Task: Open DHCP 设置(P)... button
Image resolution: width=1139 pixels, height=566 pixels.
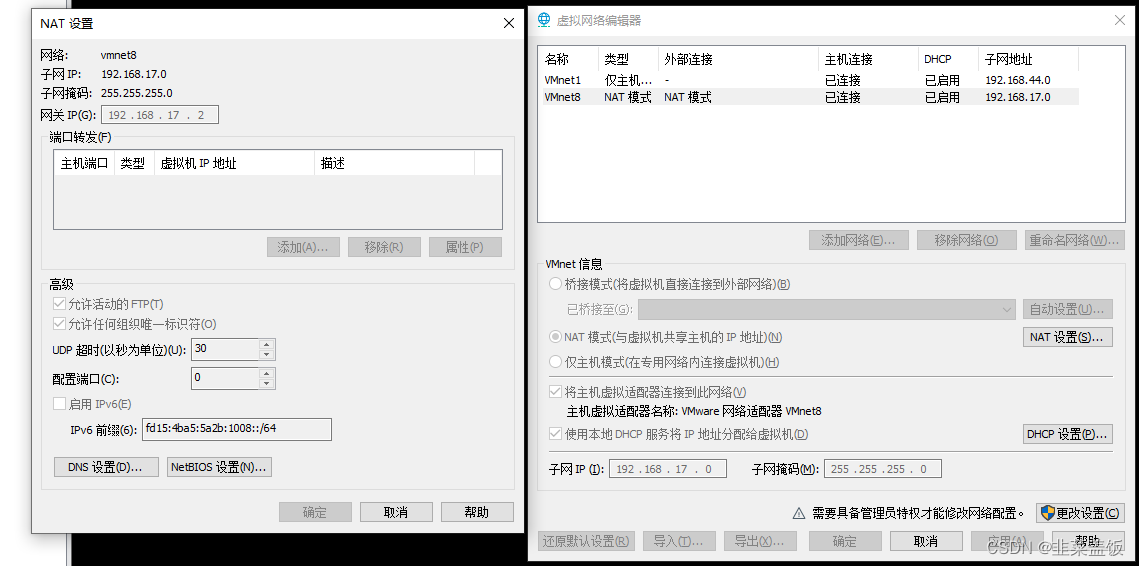Action: [x=1067, y=434]
